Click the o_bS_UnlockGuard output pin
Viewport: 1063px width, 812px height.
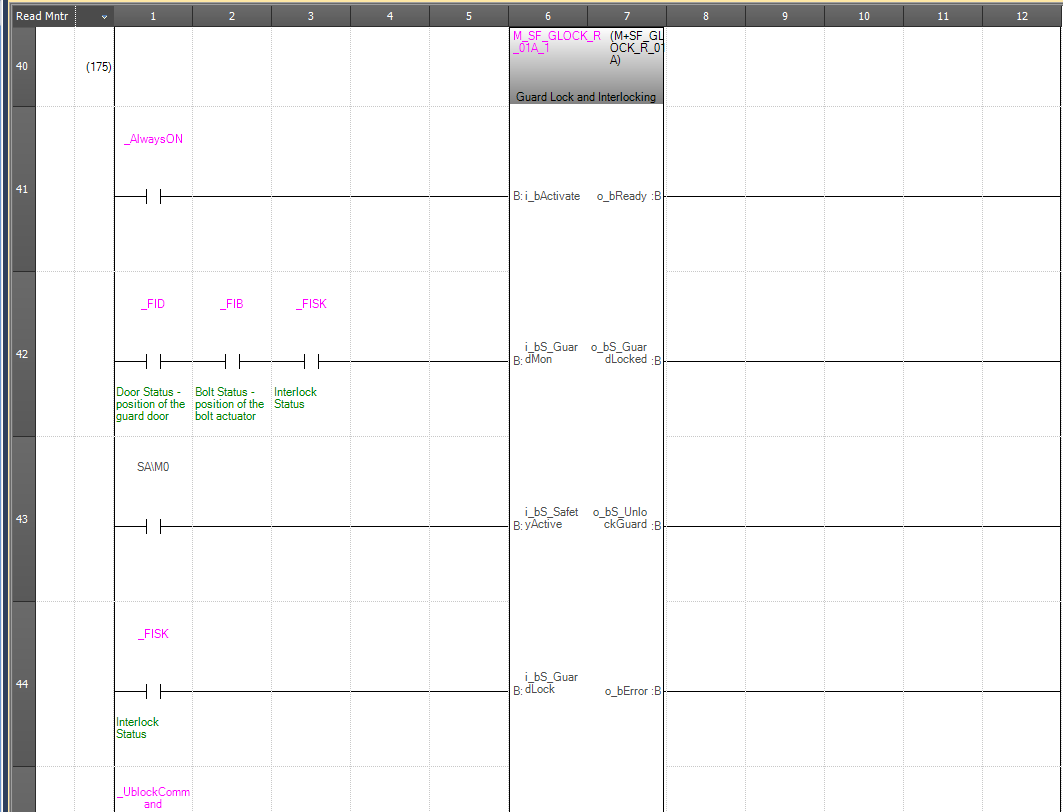(x=620, y=519)
